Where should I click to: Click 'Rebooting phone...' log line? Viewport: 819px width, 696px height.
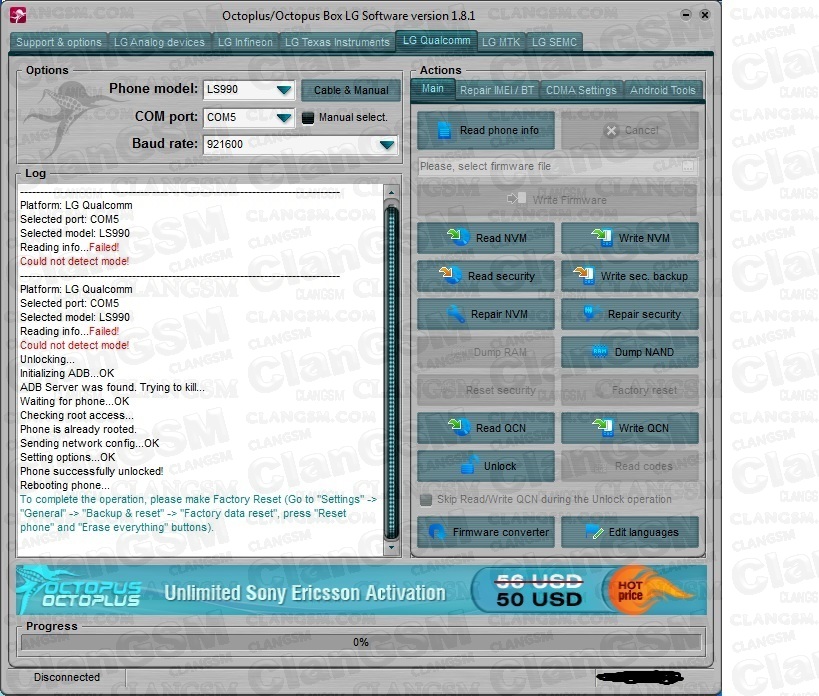(x=65, y=485)
